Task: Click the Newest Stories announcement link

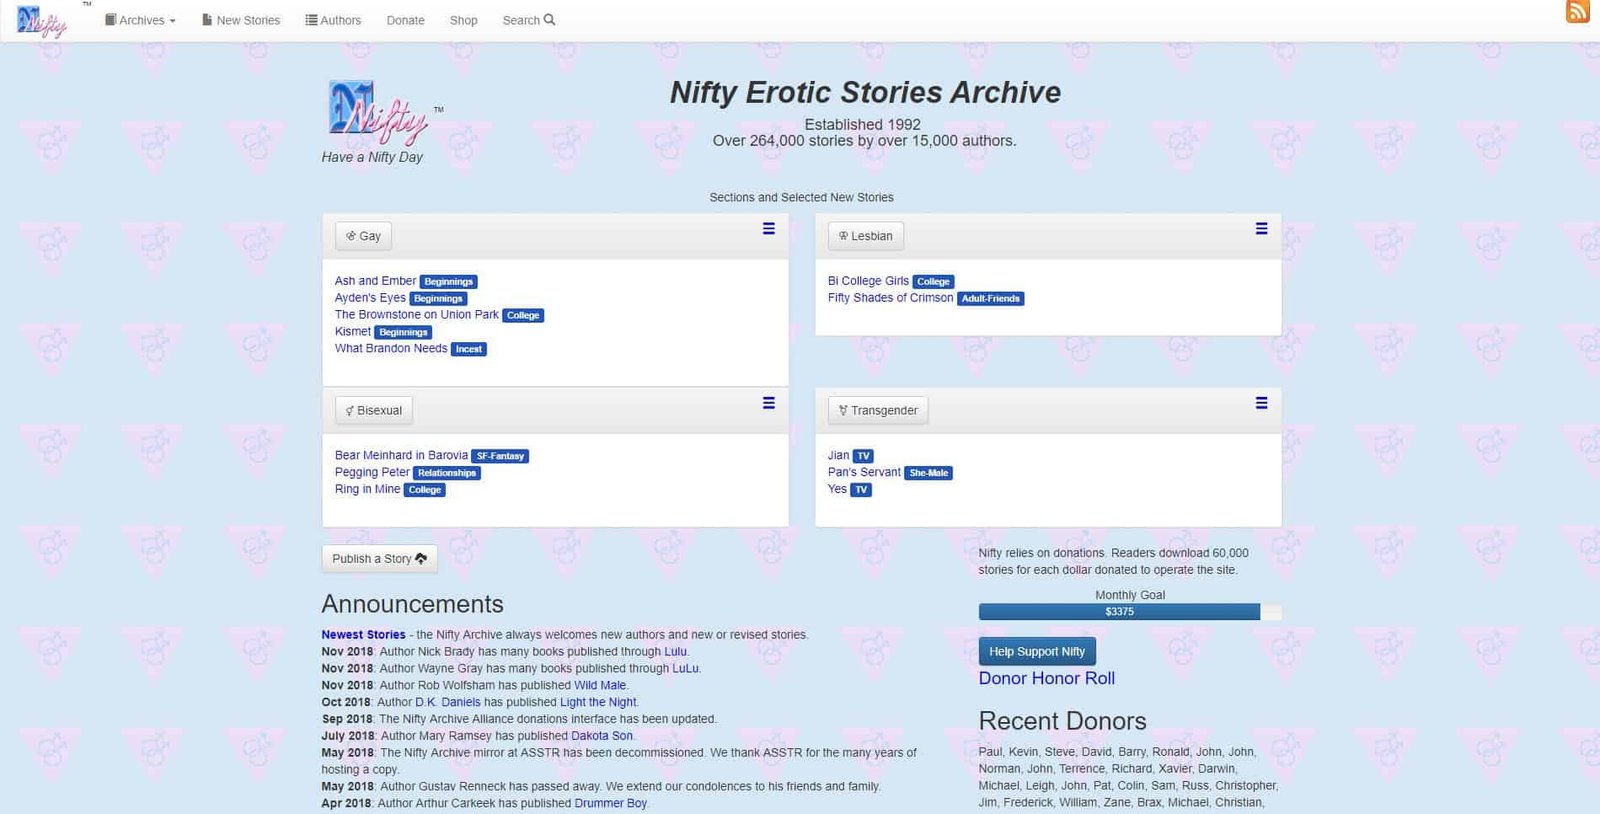Action: pos(363,635)
